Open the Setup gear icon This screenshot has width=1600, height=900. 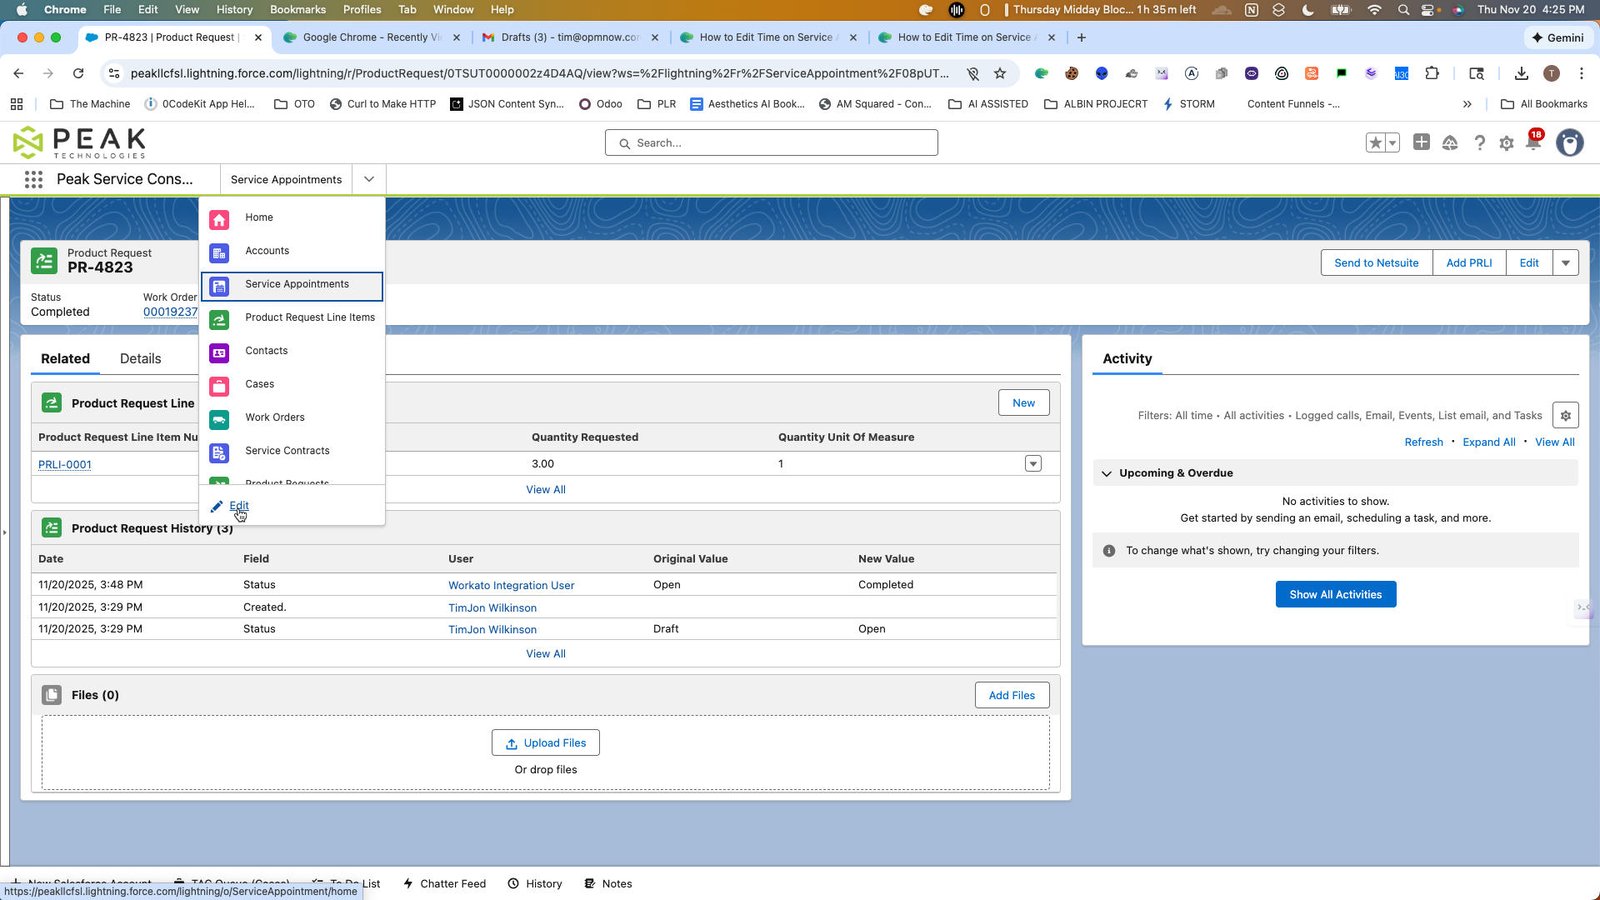click(x=1506, y=143)
